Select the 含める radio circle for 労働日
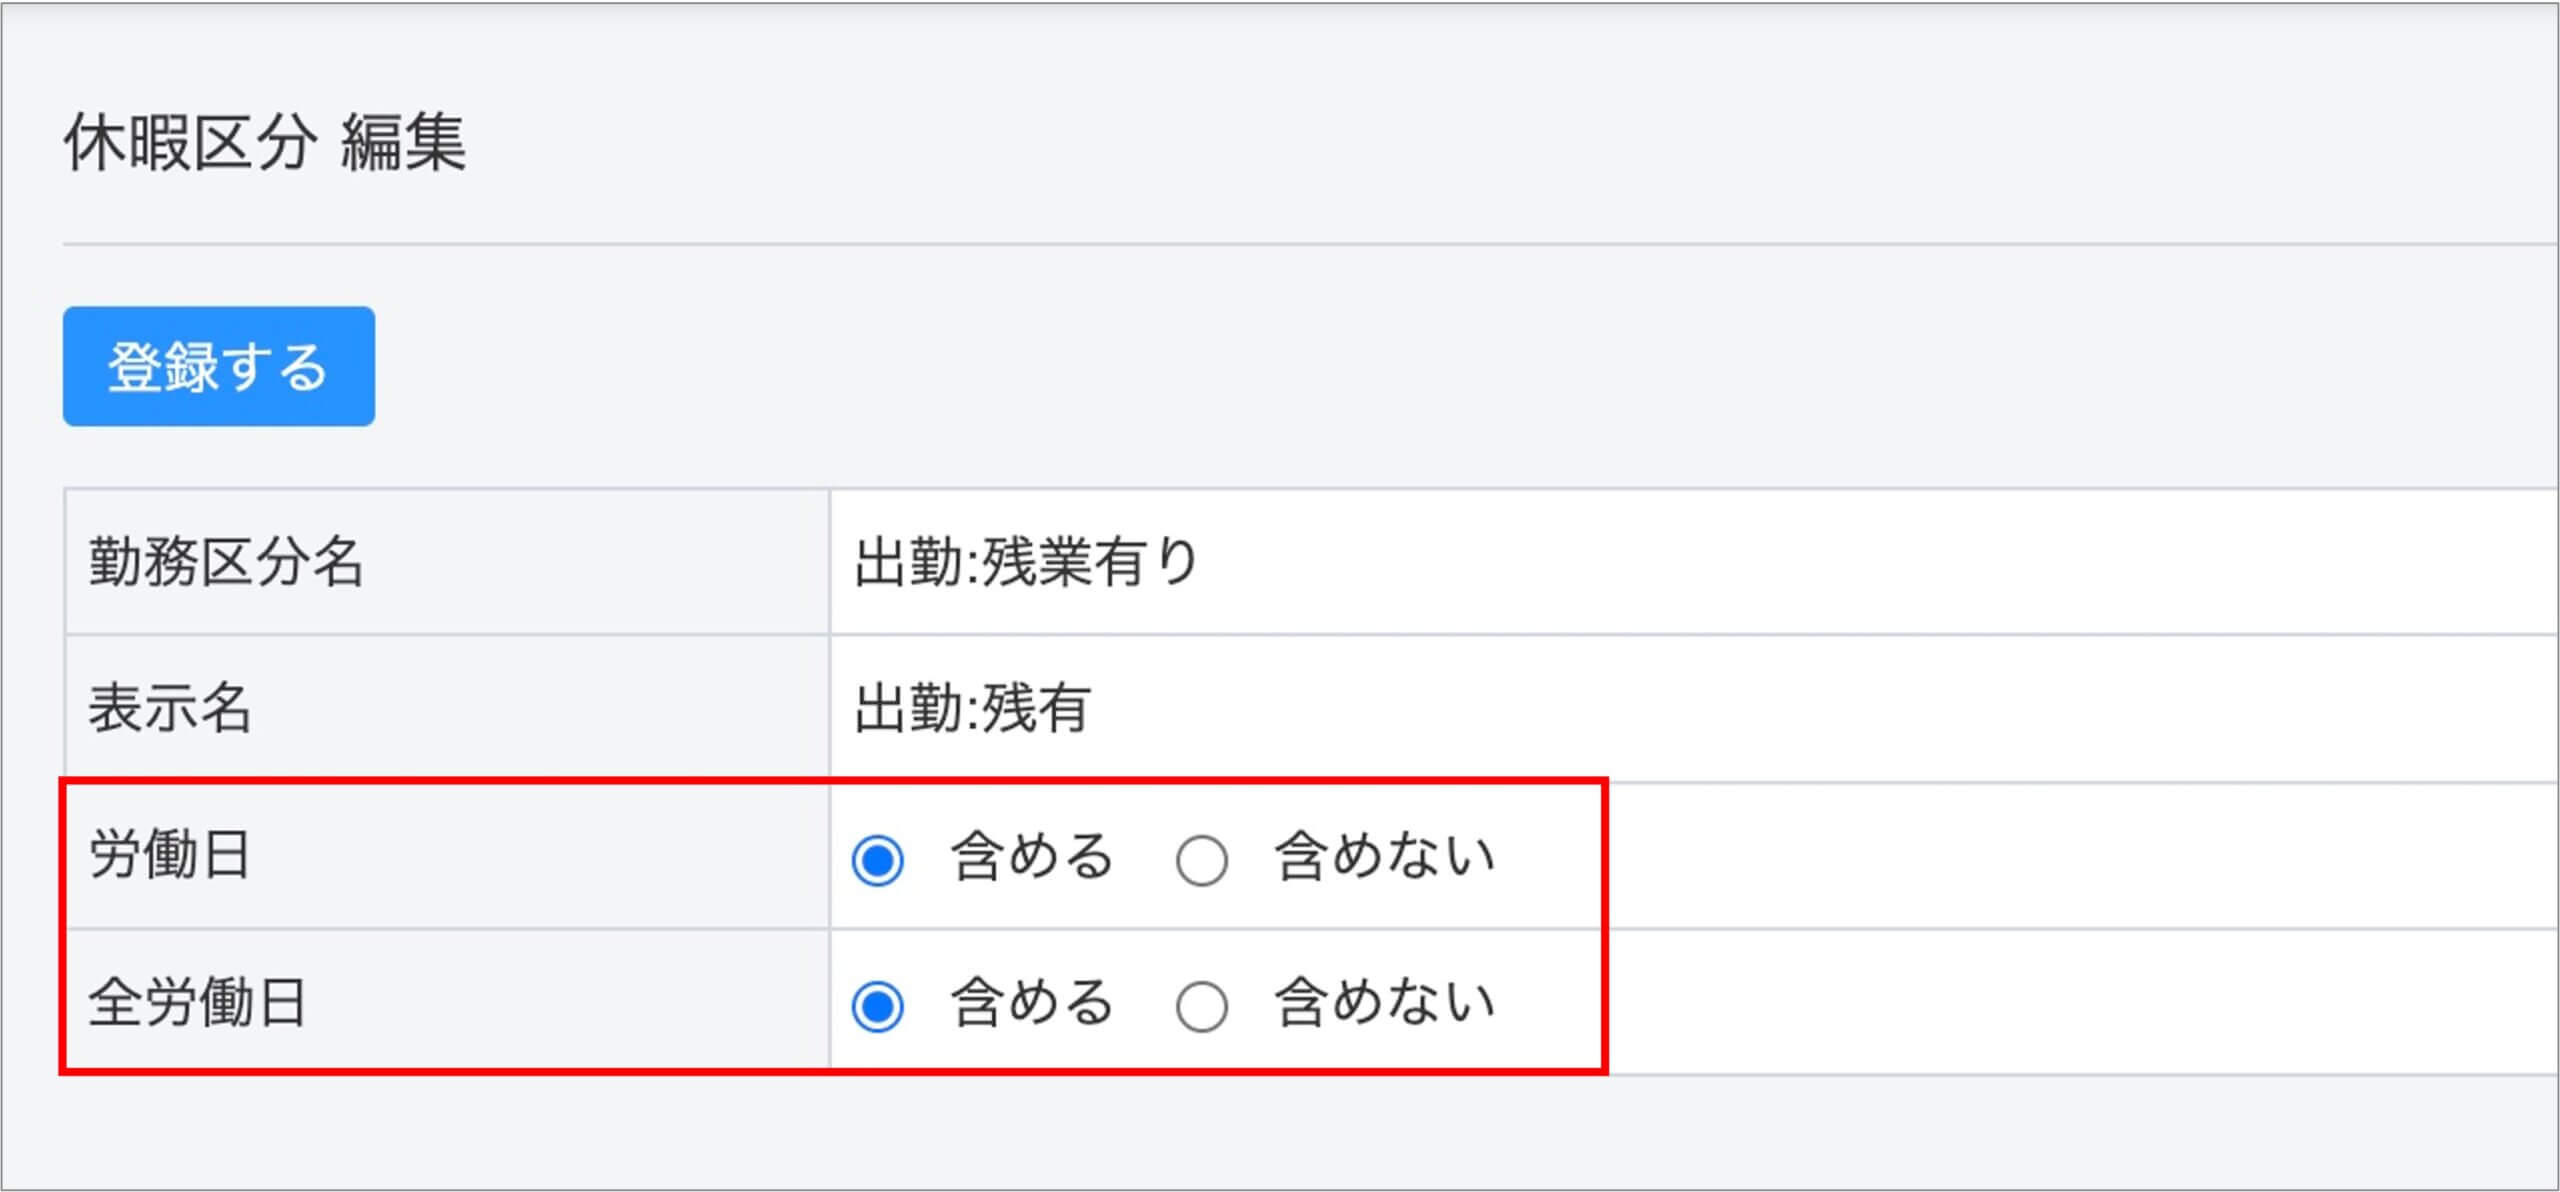 [x=877, y=860]
